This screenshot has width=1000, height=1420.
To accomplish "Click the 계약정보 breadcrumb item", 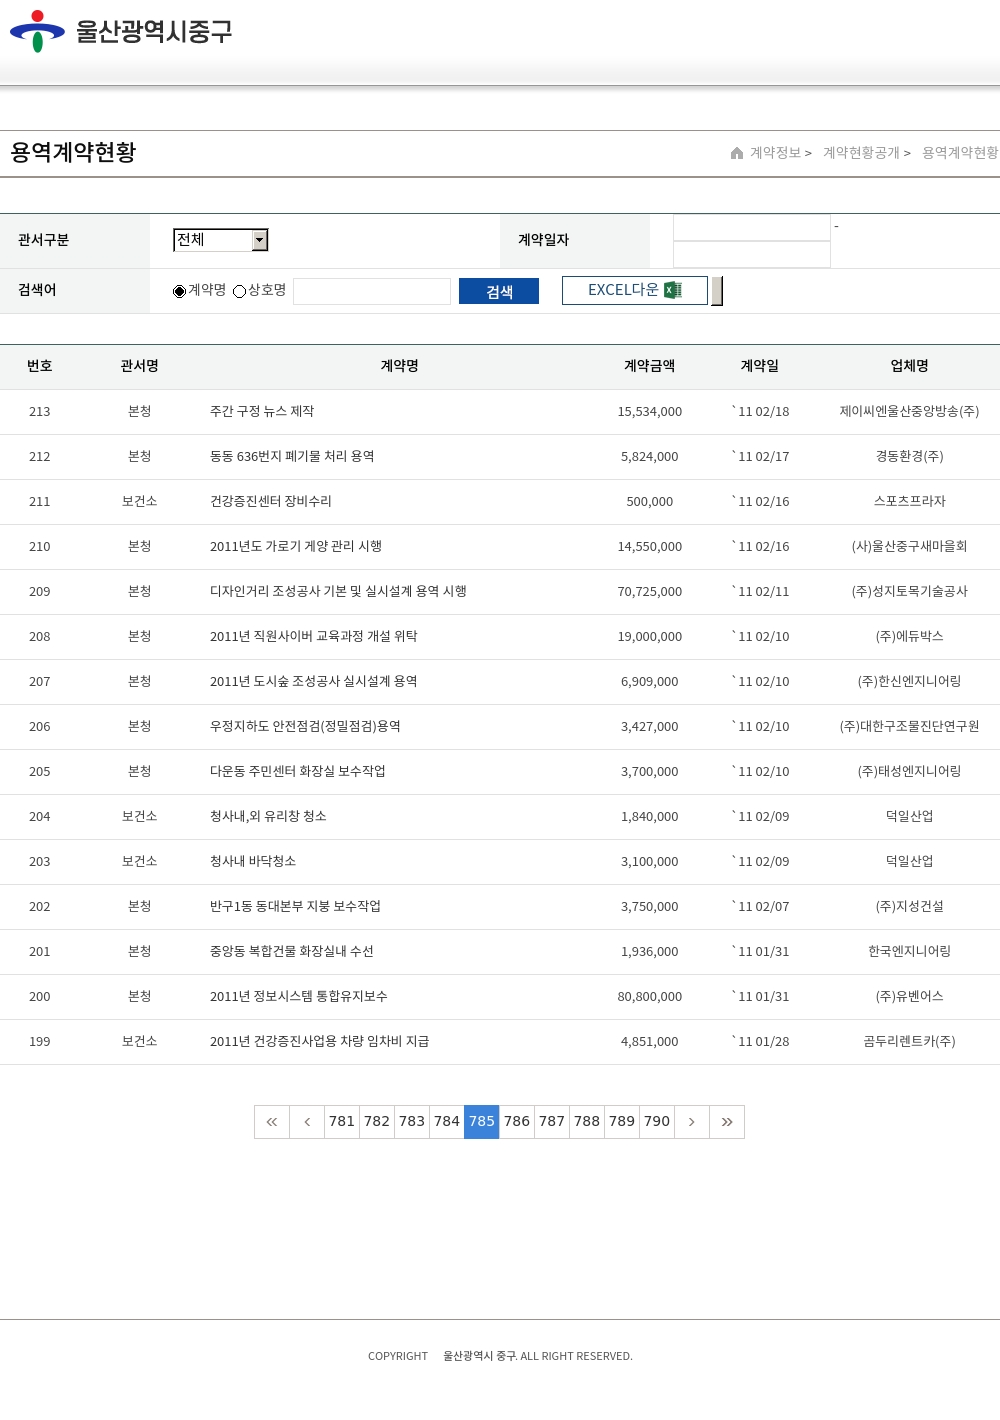I will pos(776,153).
